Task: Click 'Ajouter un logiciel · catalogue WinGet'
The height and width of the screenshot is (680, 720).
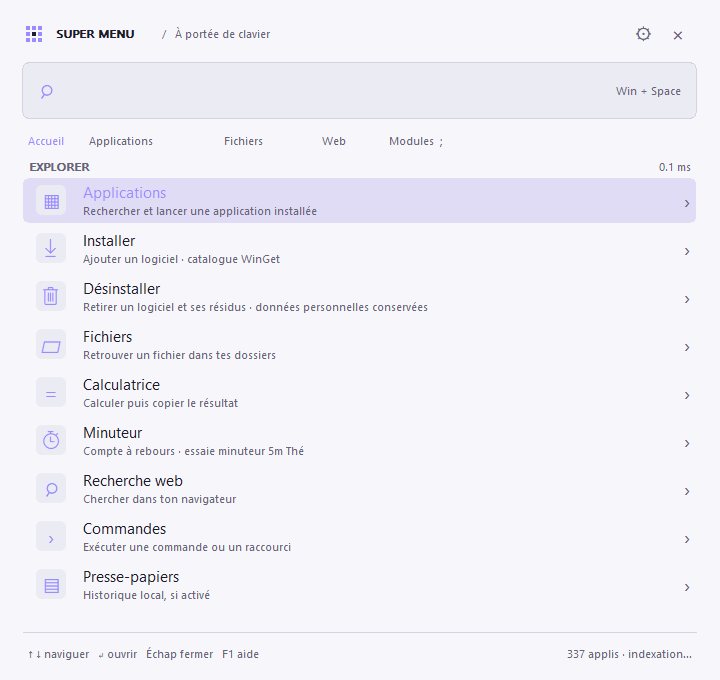Action: 181,259
